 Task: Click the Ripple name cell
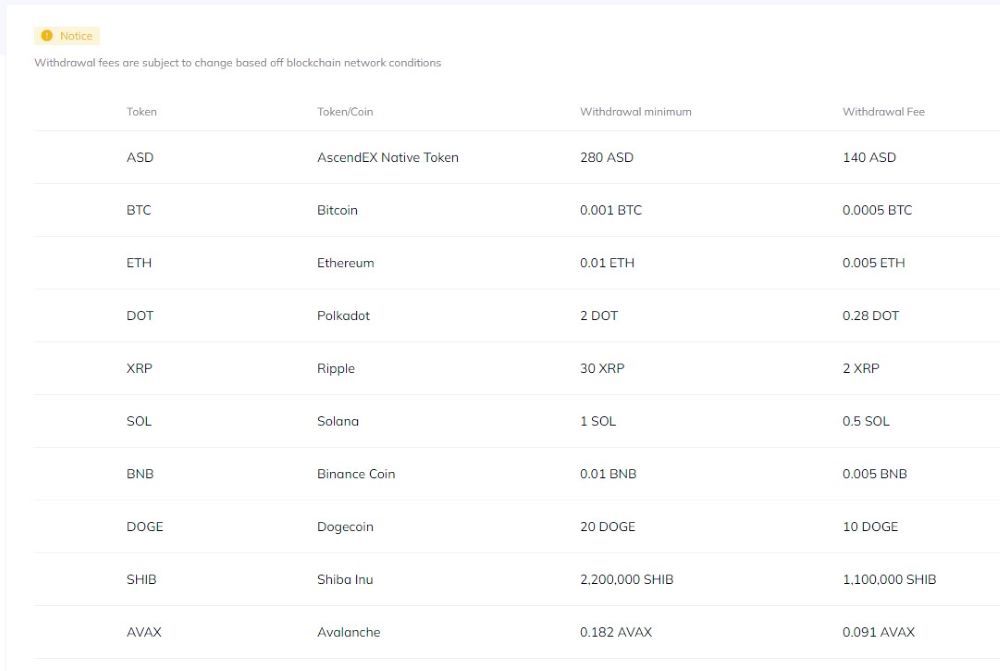coord(335,369)
